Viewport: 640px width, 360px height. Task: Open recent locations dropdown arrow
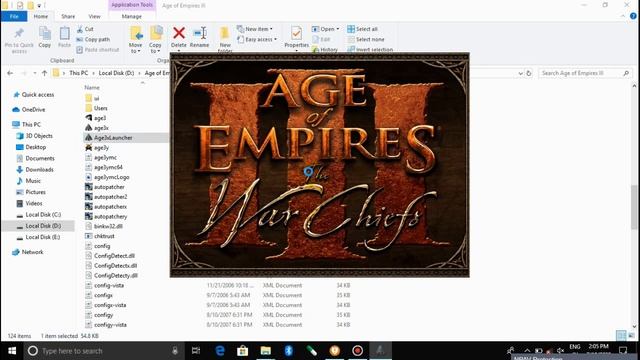click(x=35, y=73)
